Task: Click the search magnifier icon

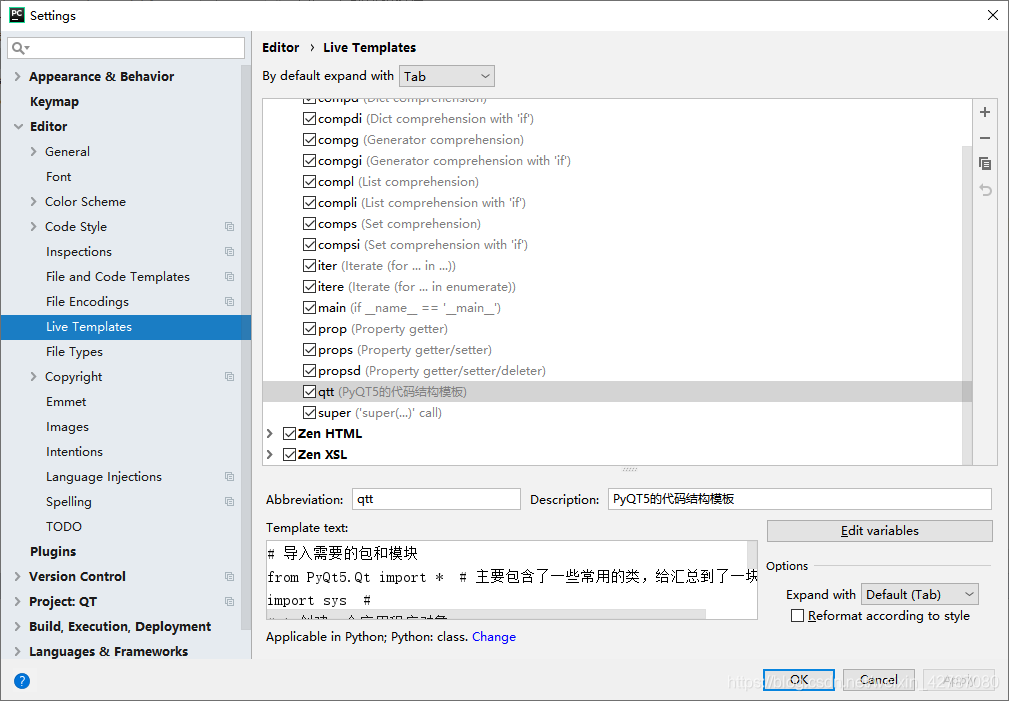Action: [19, 48]
